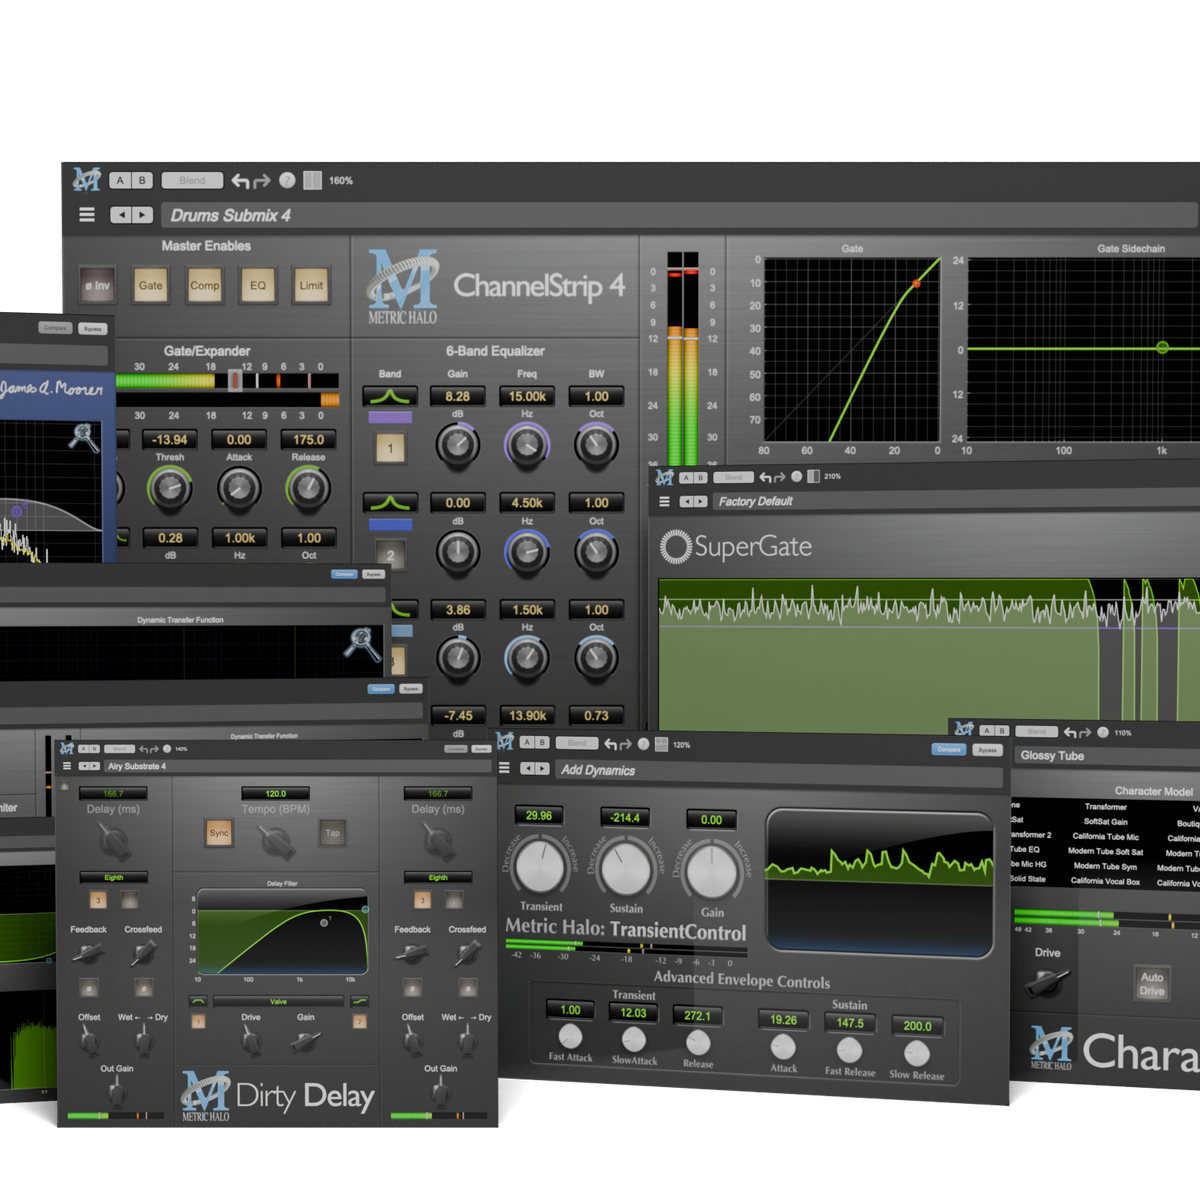Adjust the Transient knob in TransientControl

pyautogui.click(x=541, y=866)
